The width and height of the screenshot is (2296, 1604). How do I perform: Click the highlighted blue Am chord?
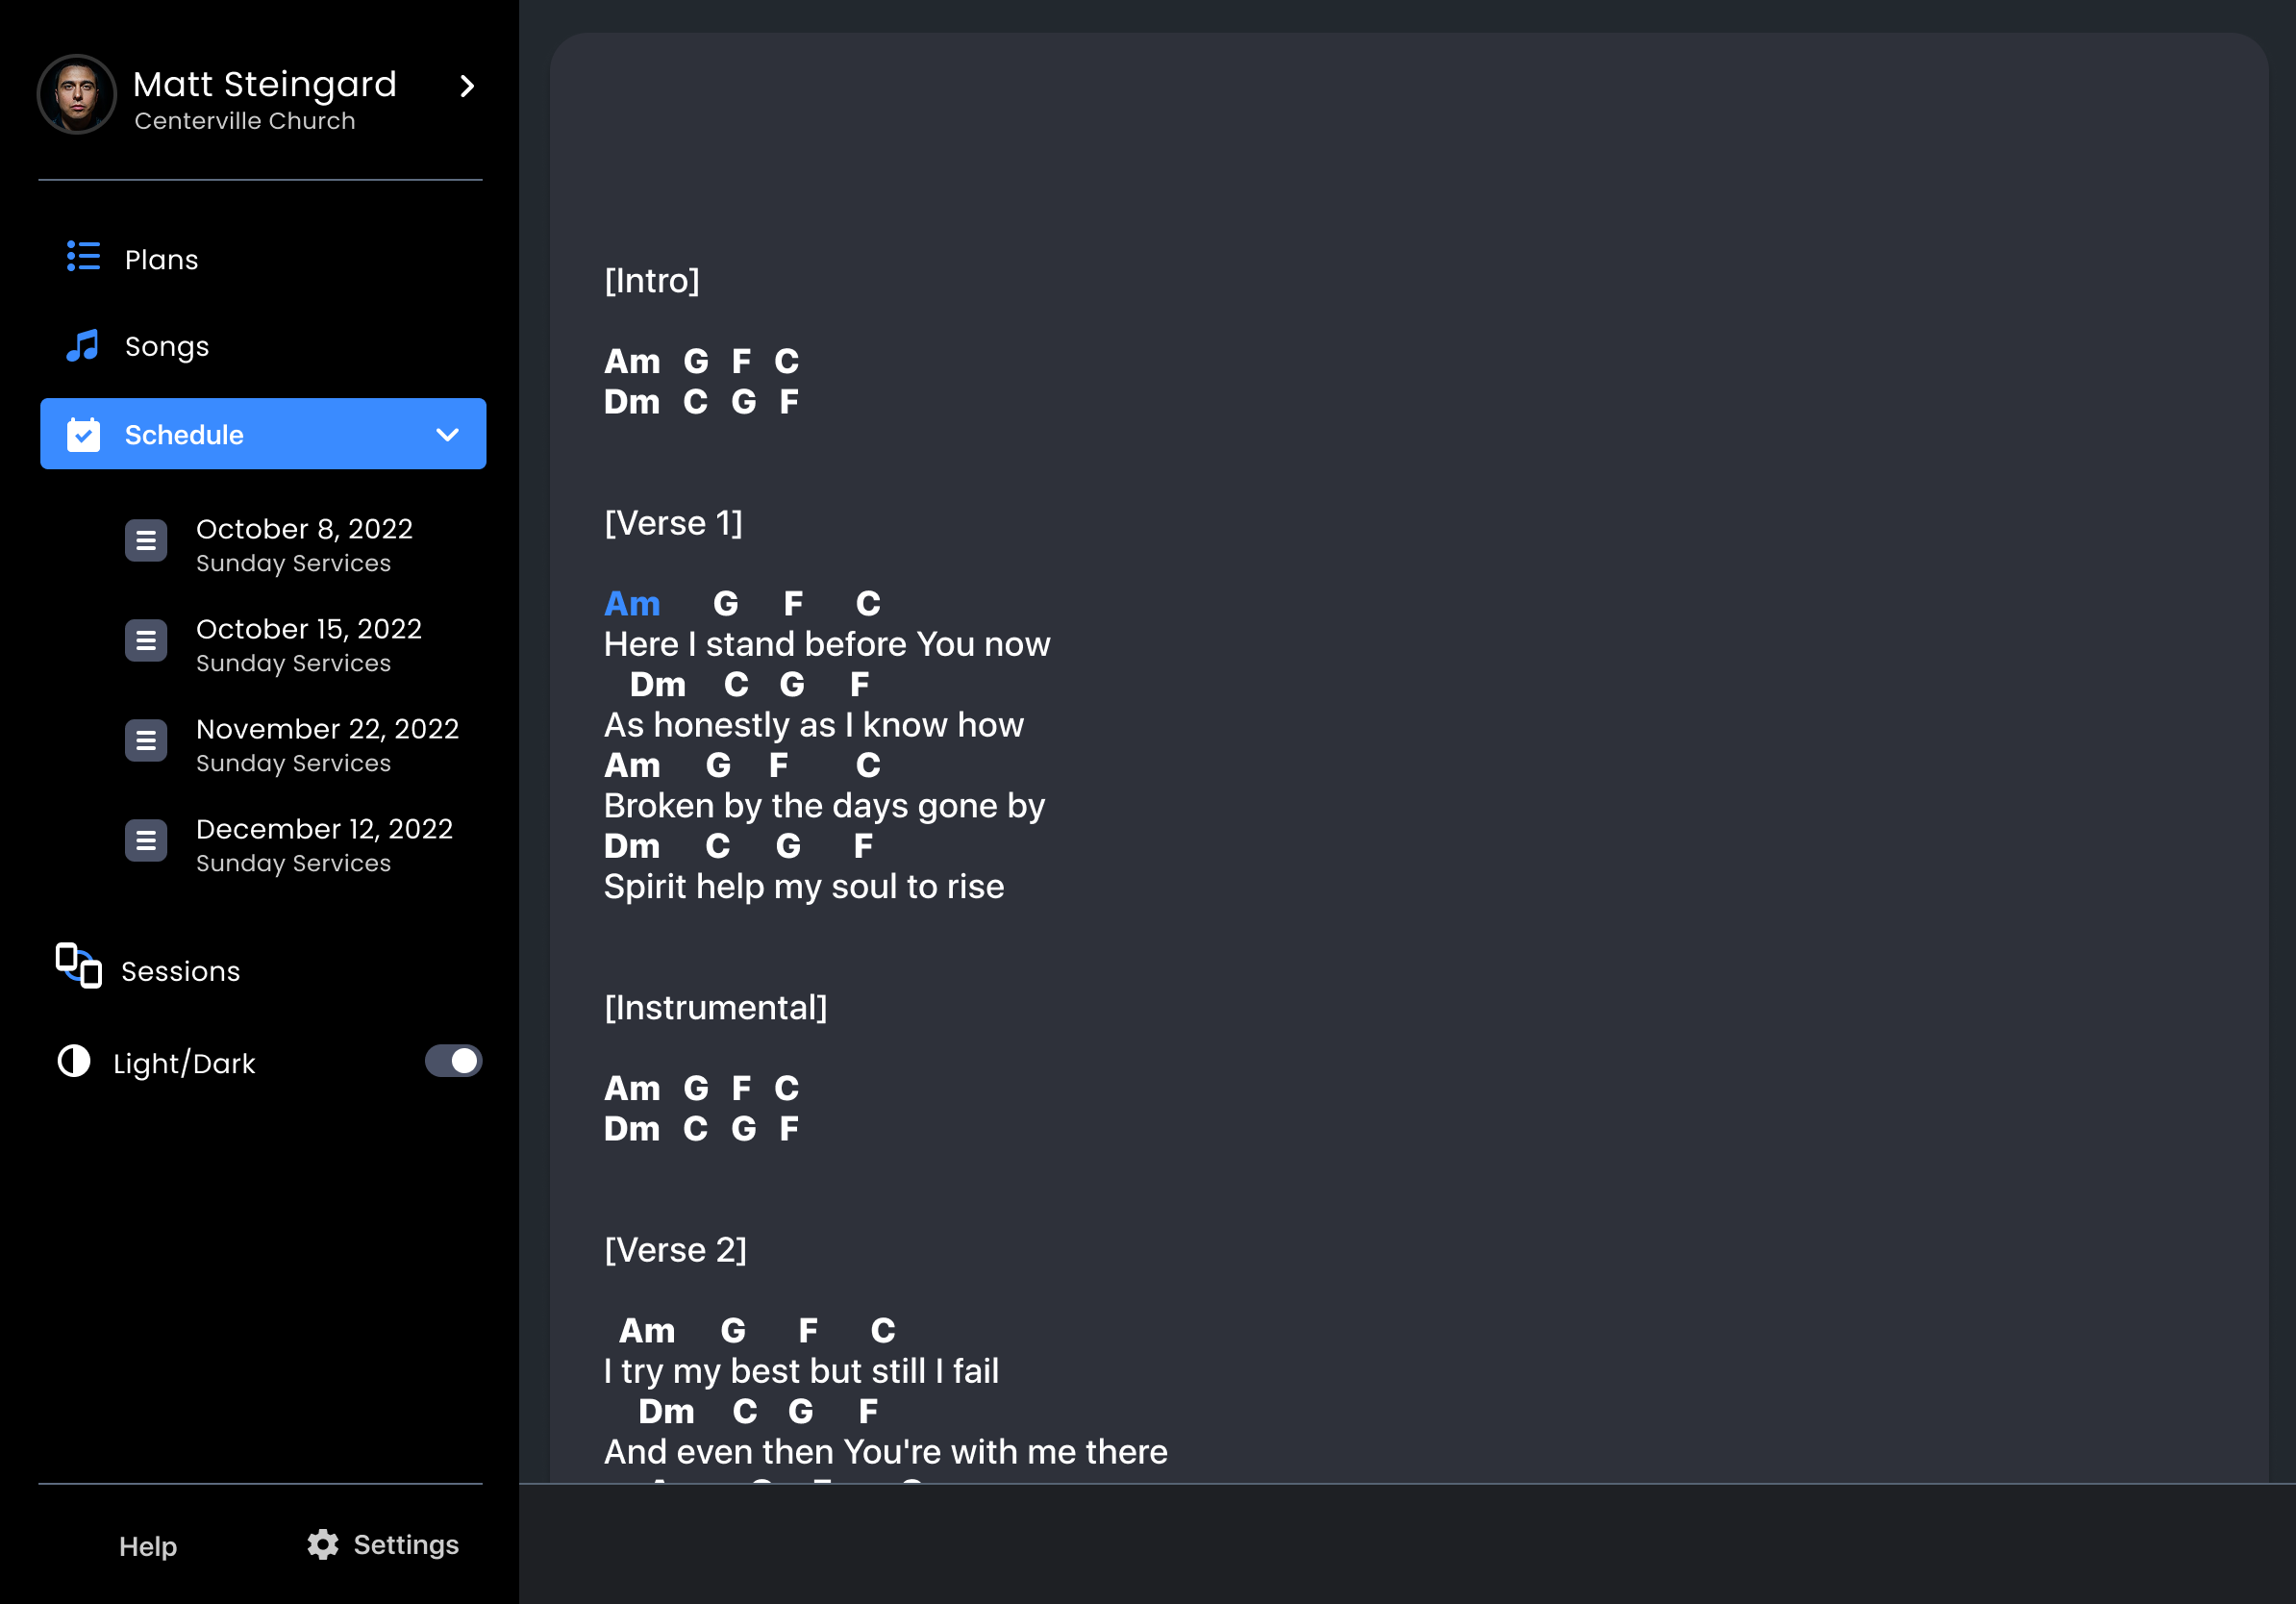(632, 604)
